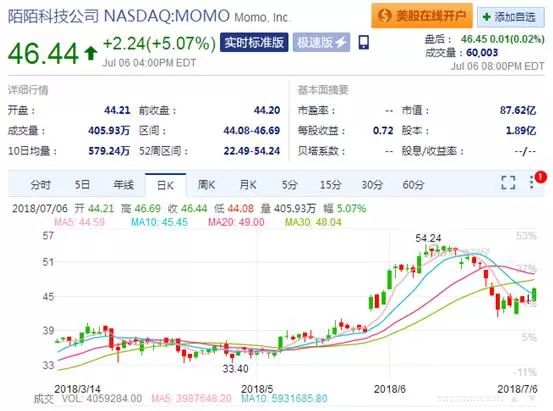The height and width of the screenshot is (411, 553).
Task: Click the opening price value 44.21
Action: 117,110
